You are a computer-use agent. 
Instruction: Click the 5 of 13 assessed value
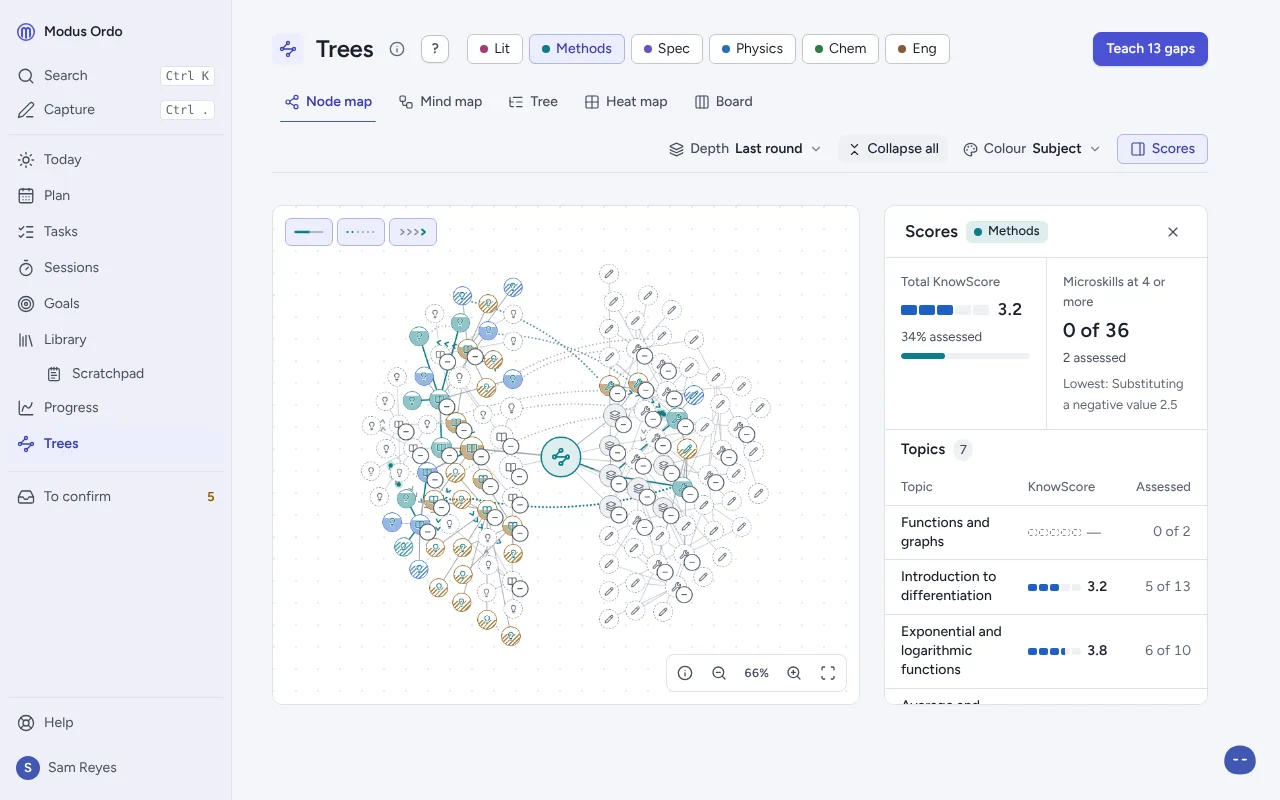point(1168,587)
